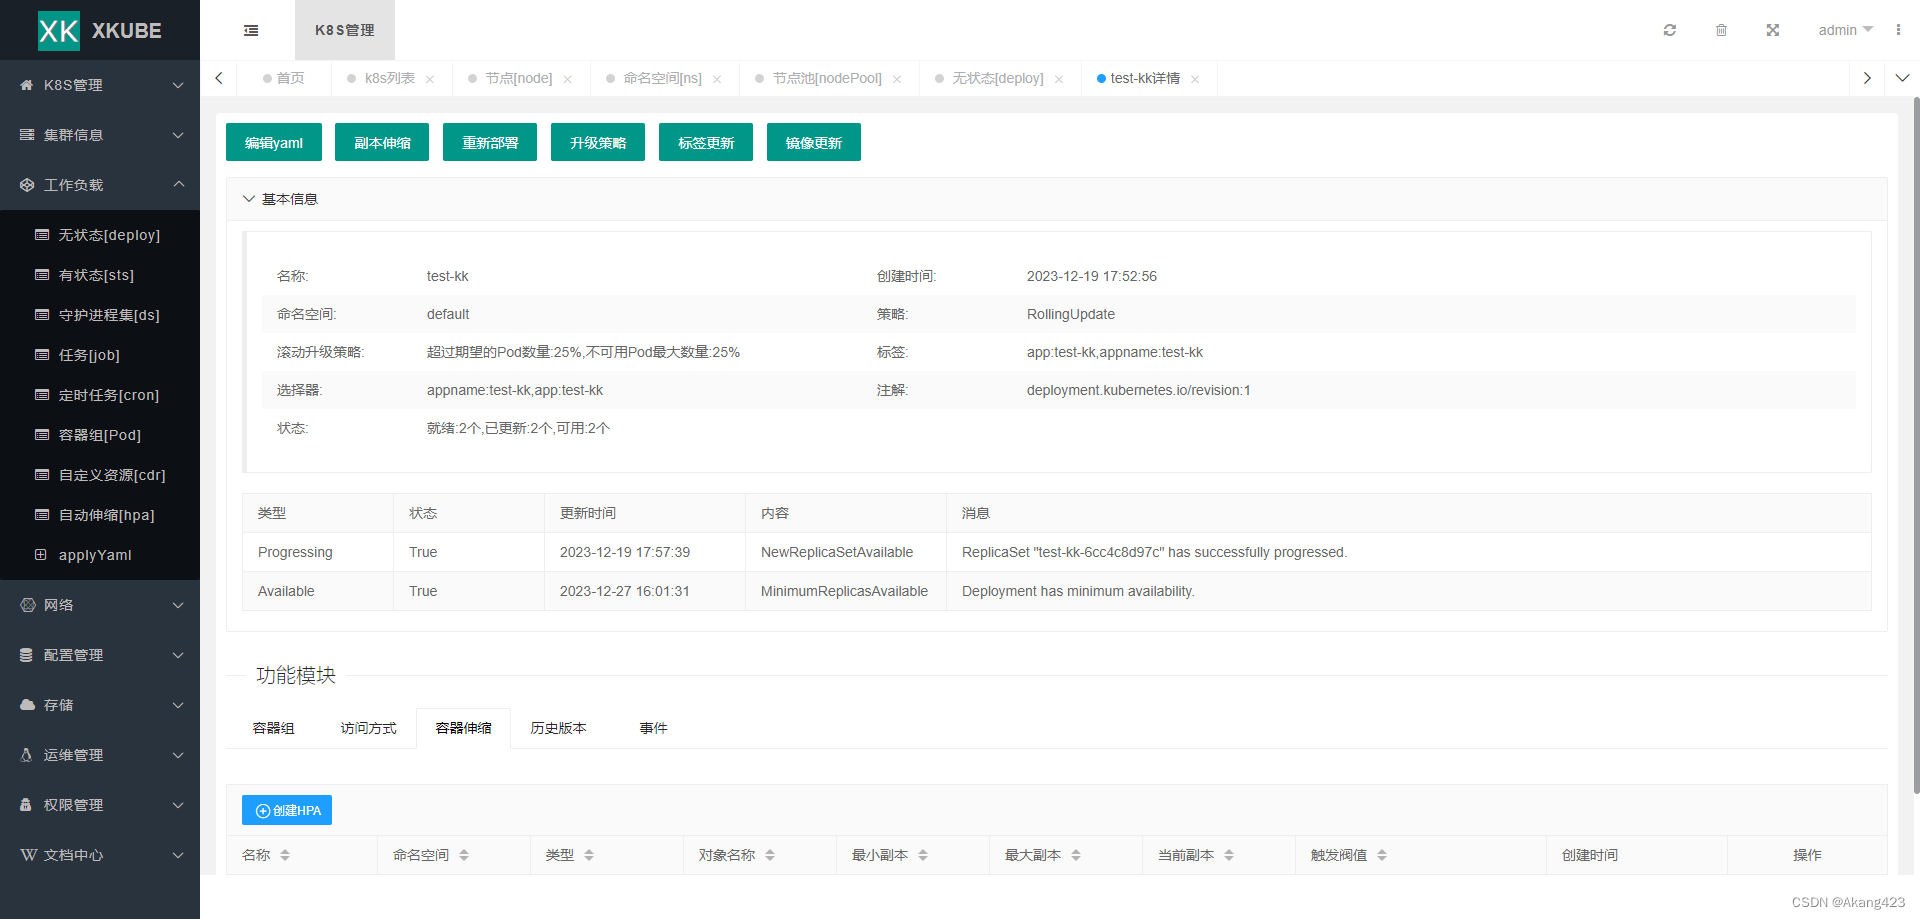Switch to the 容器组 function tab
This screenshot has height=919, width=1920.
point(273,728)
